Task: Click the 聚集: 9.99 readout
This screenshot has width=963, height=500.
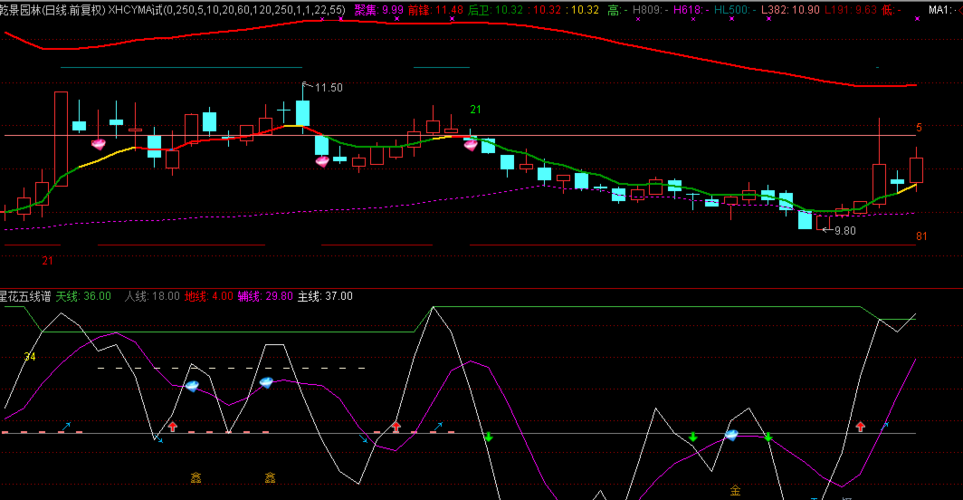Action: (x=379, y=10)
